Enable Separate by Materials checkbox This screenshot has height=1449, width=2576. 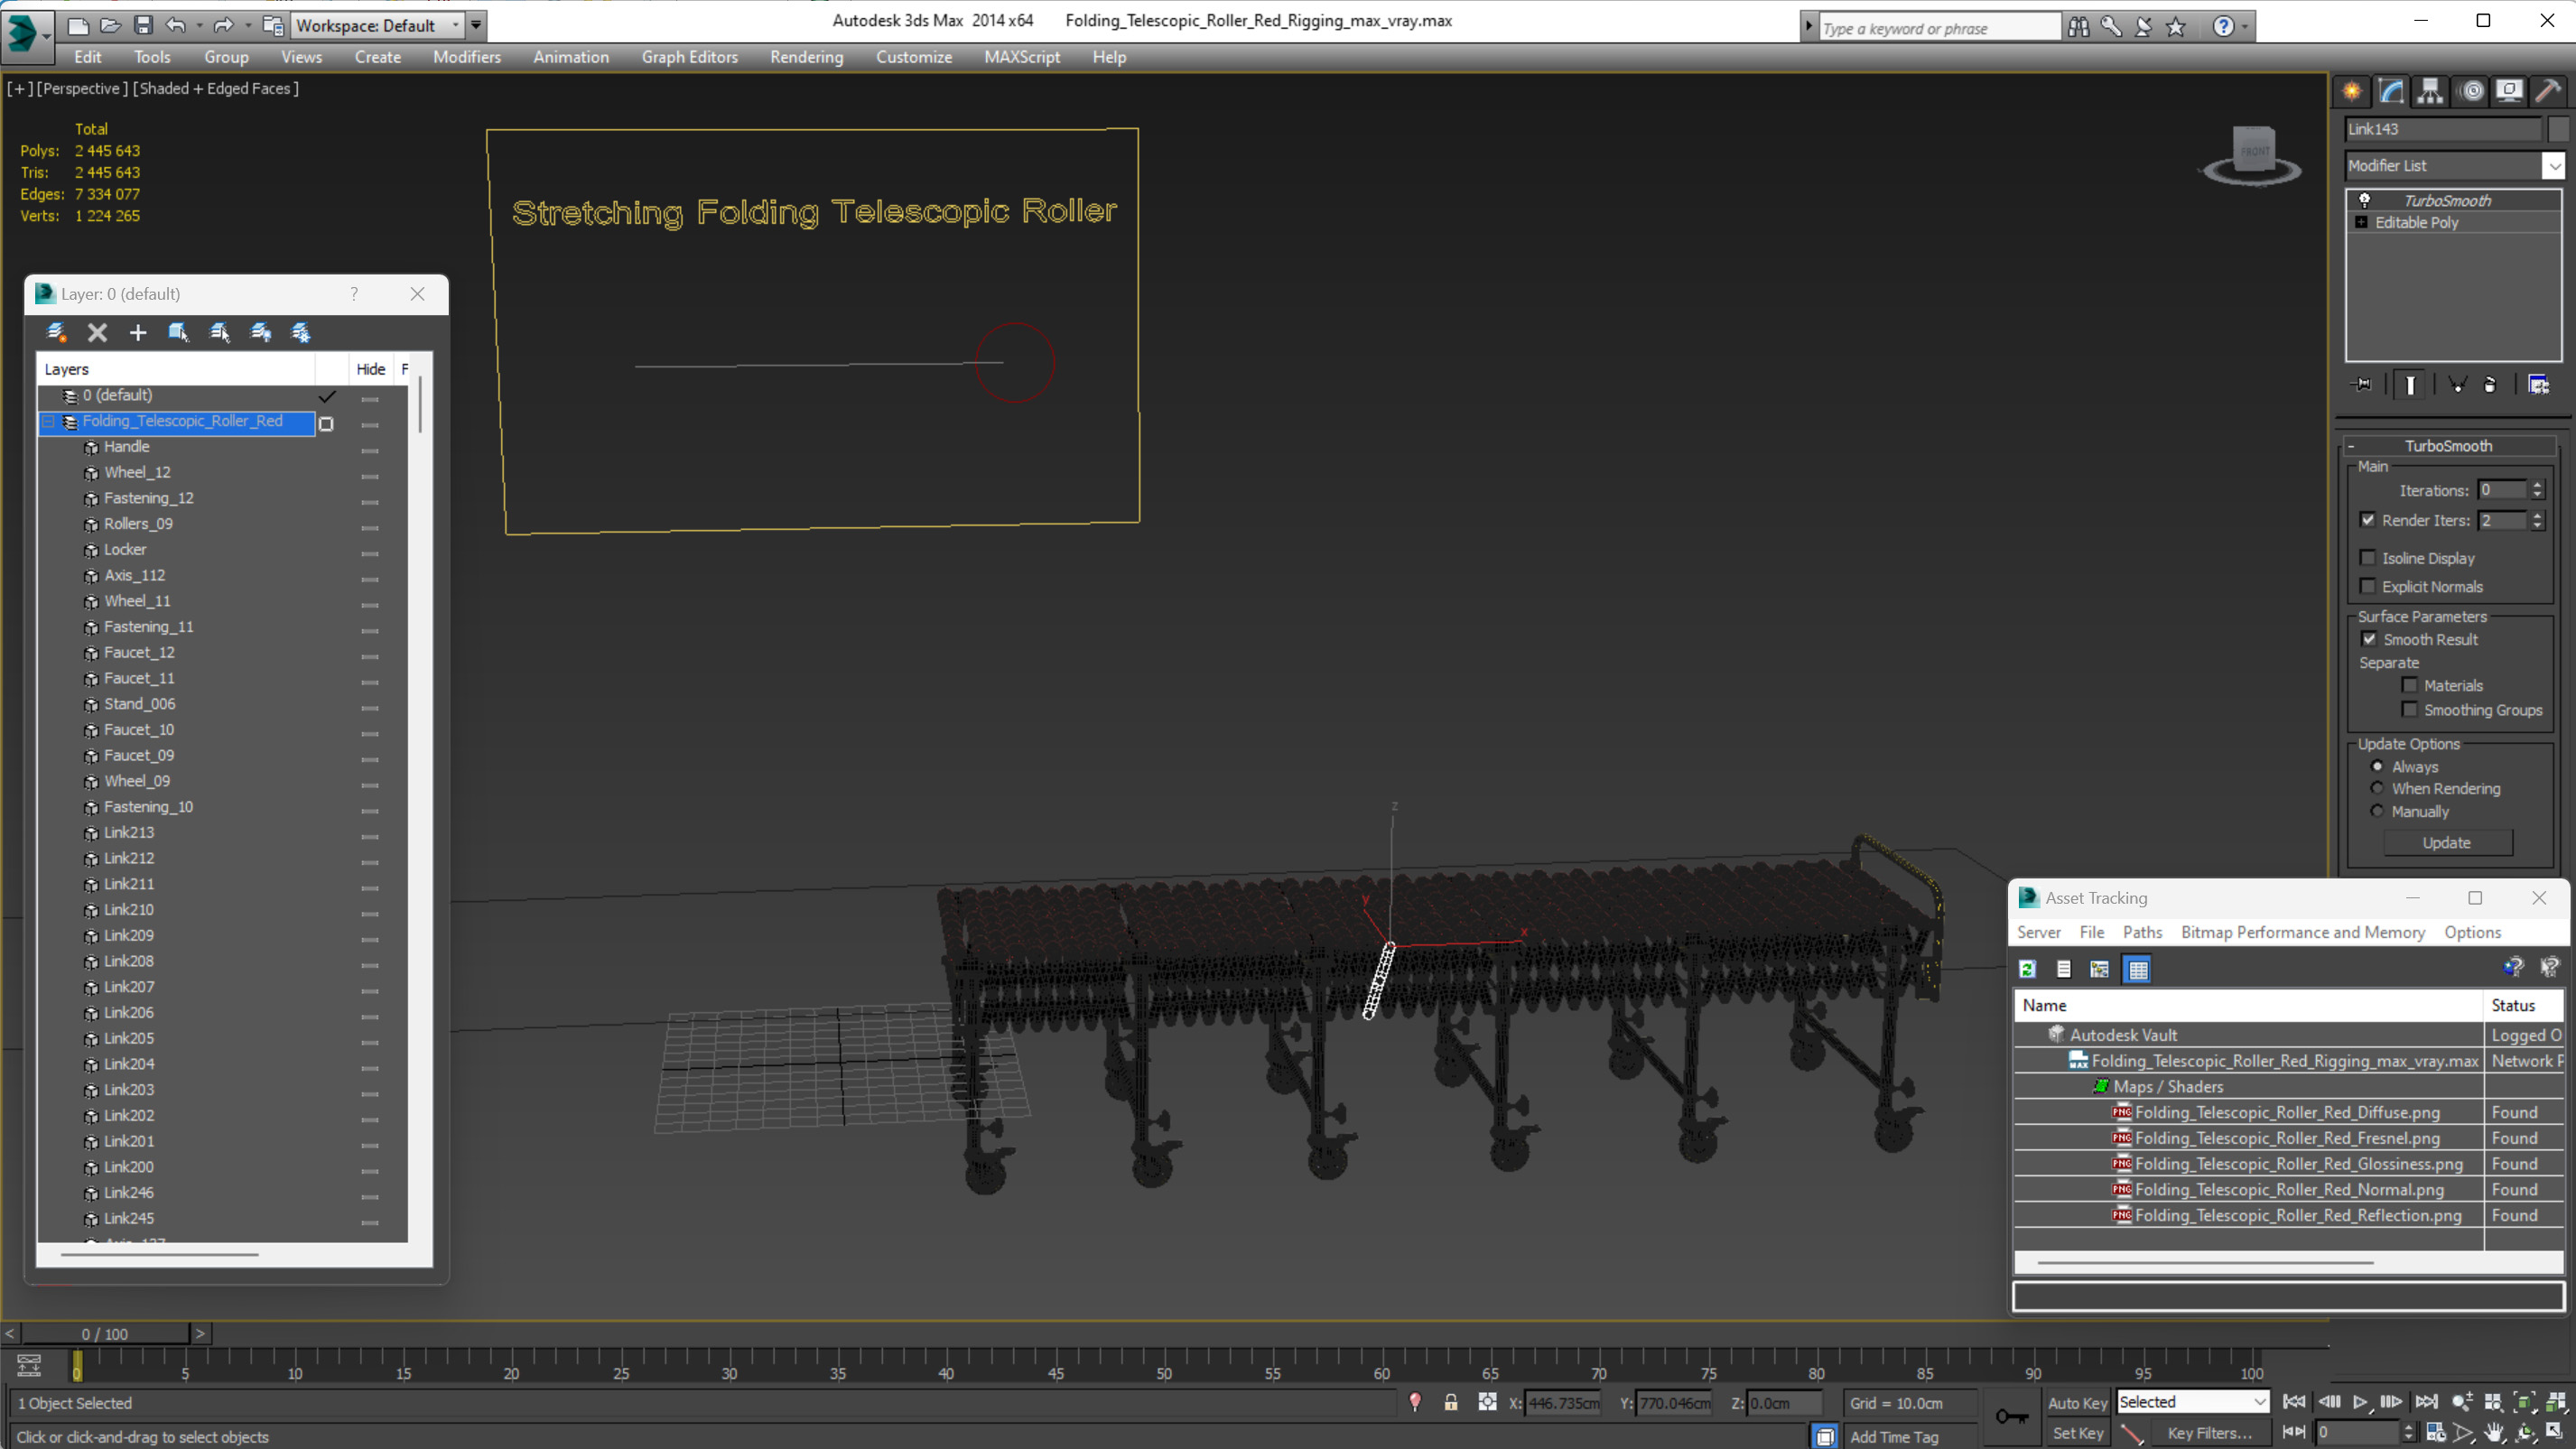click(x=2410, y=685)
